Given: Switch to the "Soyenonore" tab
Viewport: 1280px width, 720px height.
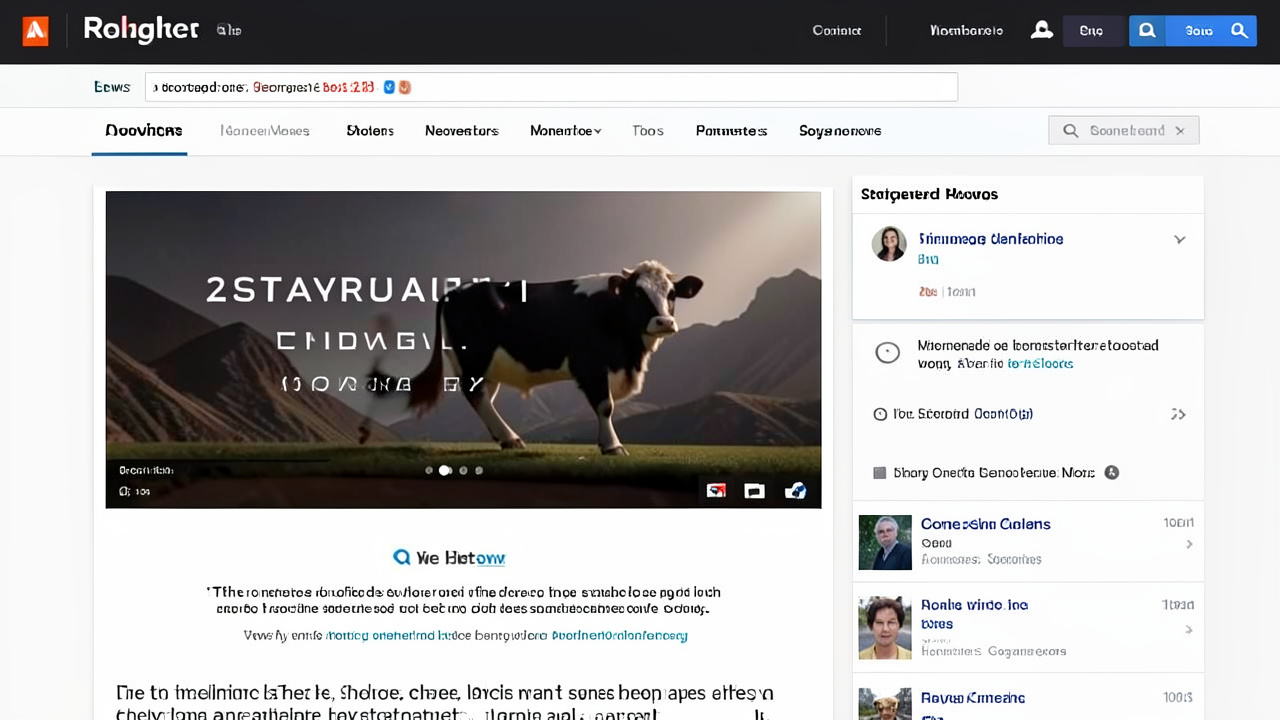Looking at the screenshot, I should coord(840,131).
